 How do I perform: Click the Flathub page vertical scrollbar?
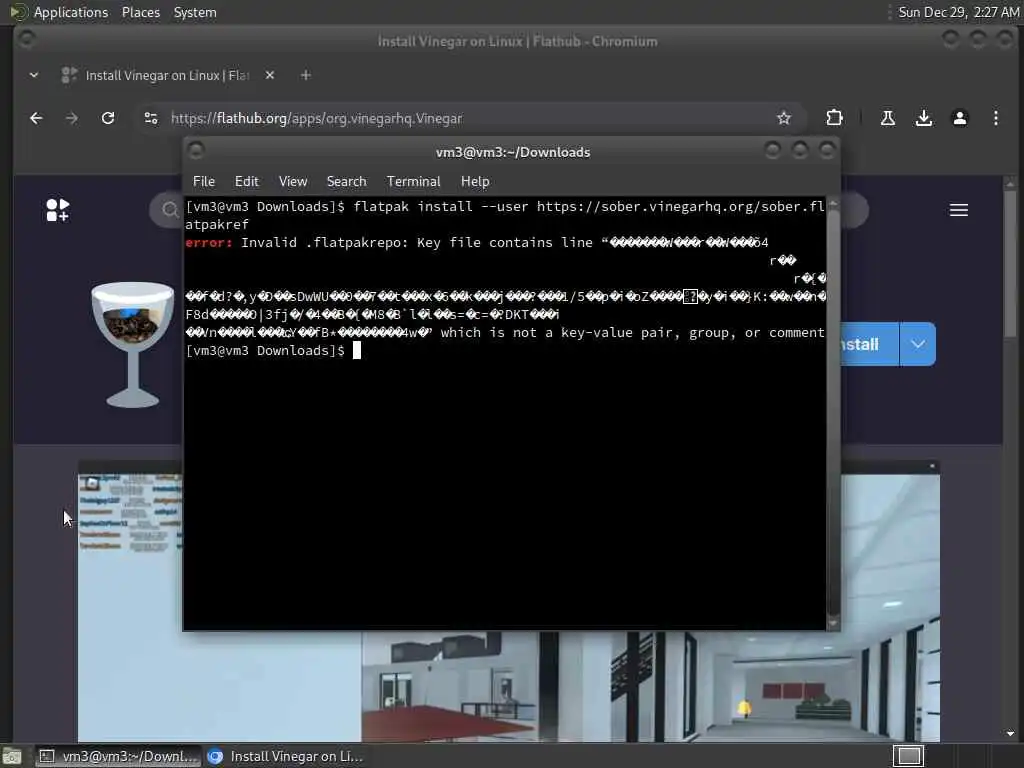click(1010, 457)
